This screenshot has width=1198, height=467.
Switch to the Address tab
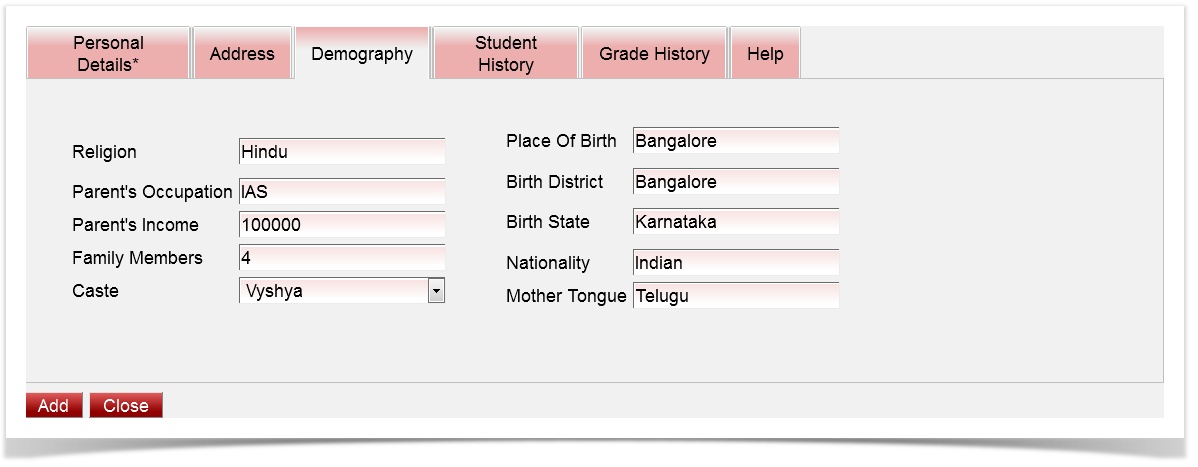tap(242, 54)
